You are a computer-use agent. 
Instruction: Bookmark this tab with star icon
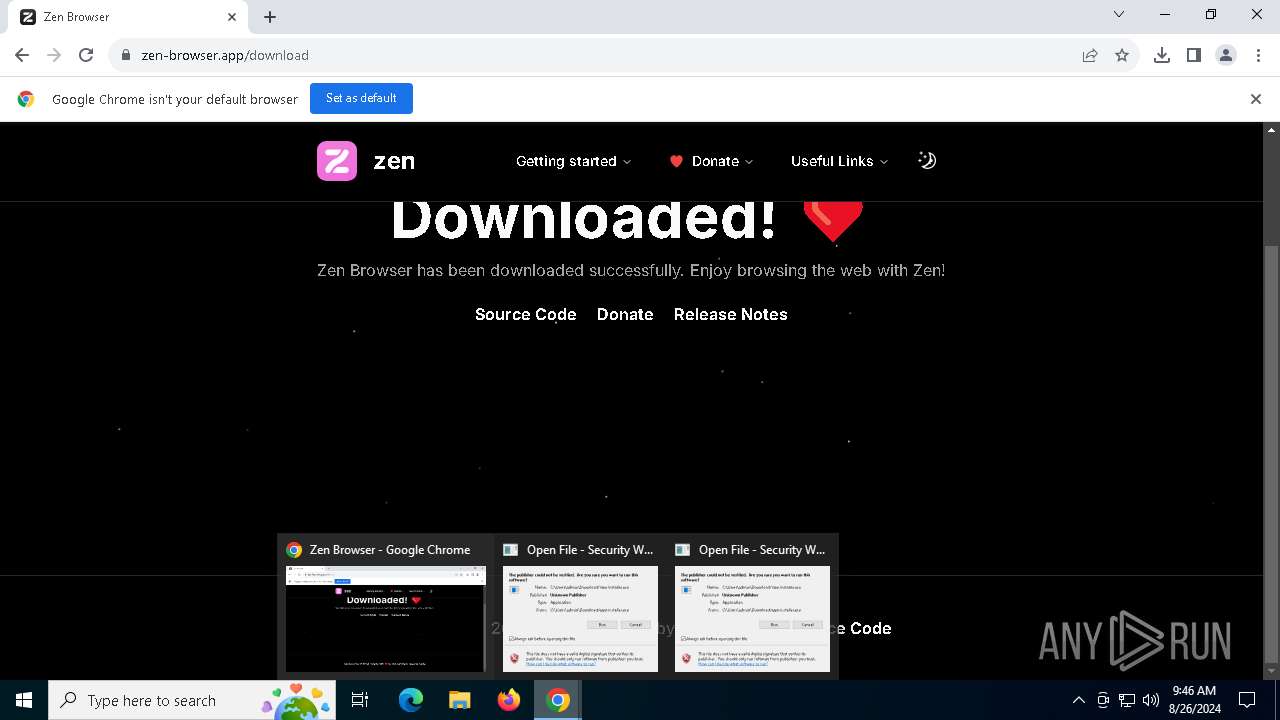tap(1122, 55)
